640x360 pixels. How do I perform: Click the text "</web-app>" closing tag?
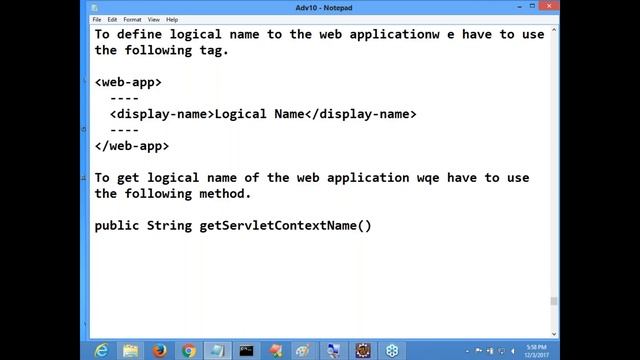132,146
